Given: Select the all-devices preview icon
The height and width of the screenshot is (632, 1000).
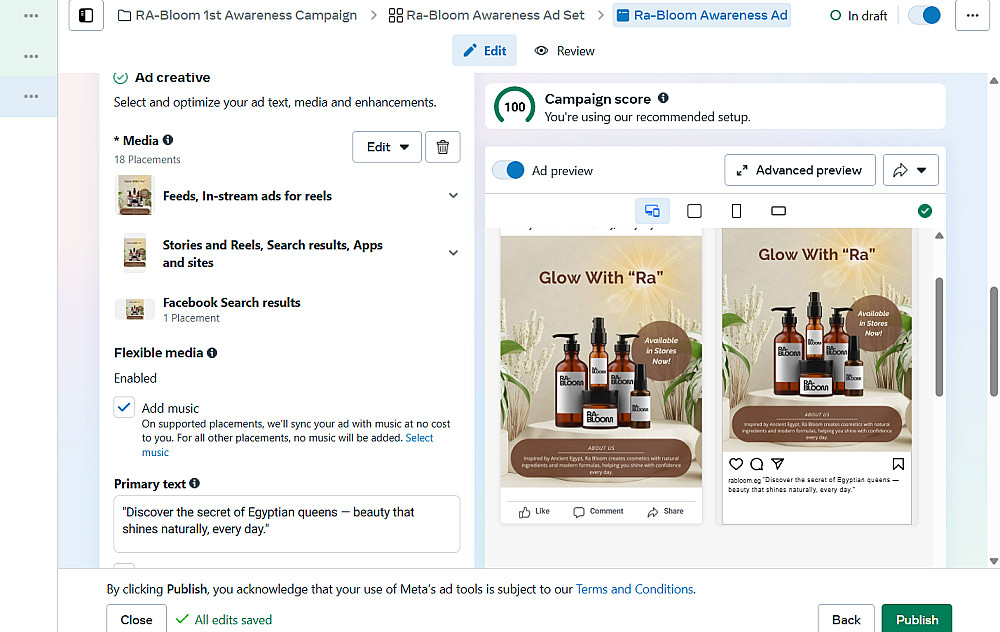Looking at the screenshot, I should pyautogui.click(x=652, y=211).
